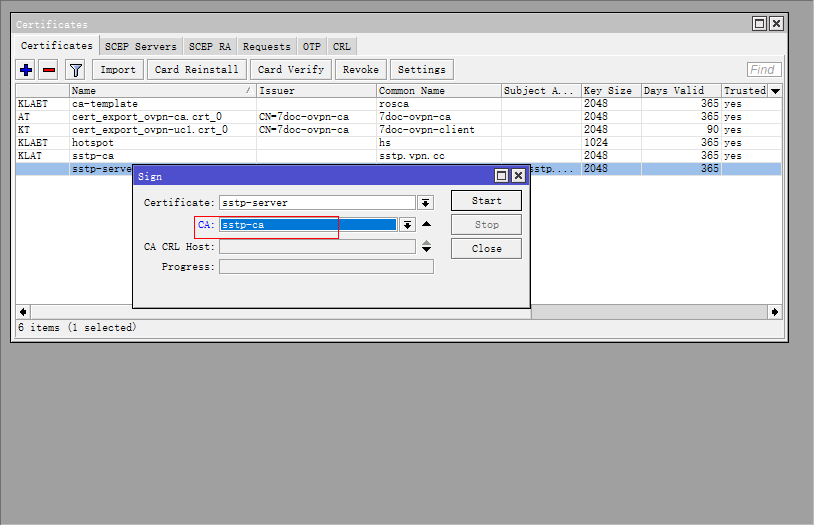Screen dimensions: 814x525
Task: Open the column selector dropdown after Trusted
Action: pos(775,91)
